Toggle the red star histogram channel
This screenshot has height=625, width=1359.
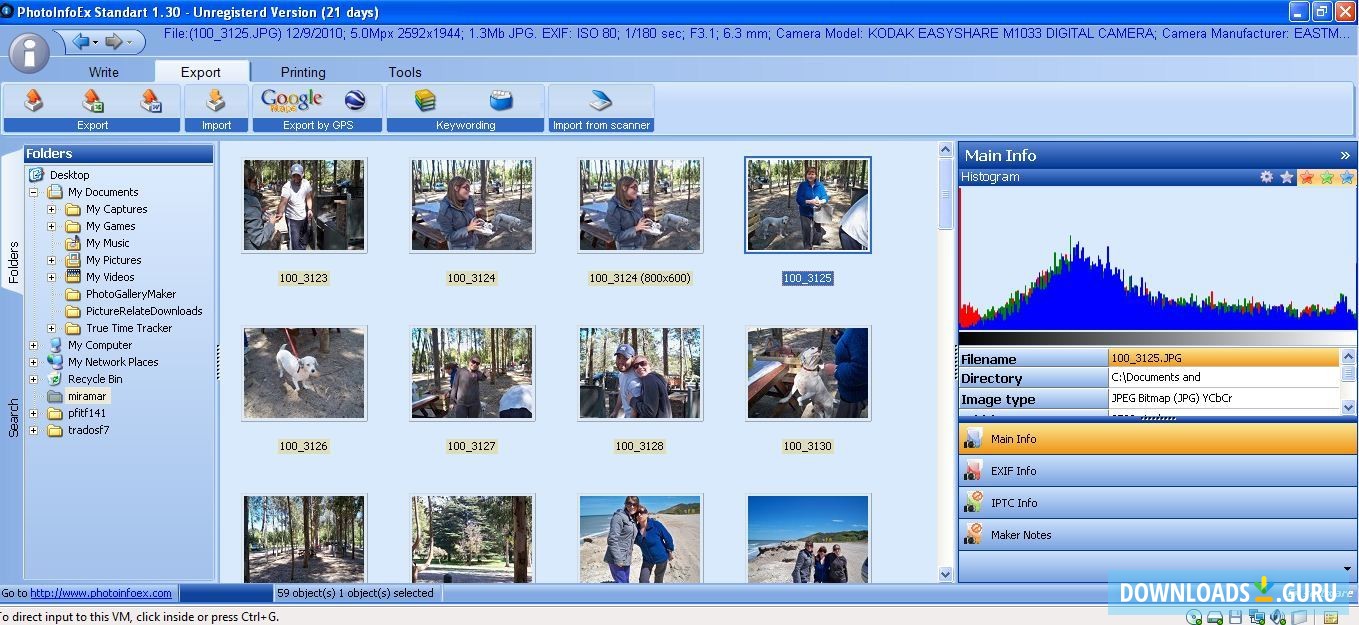point(1307,177)
